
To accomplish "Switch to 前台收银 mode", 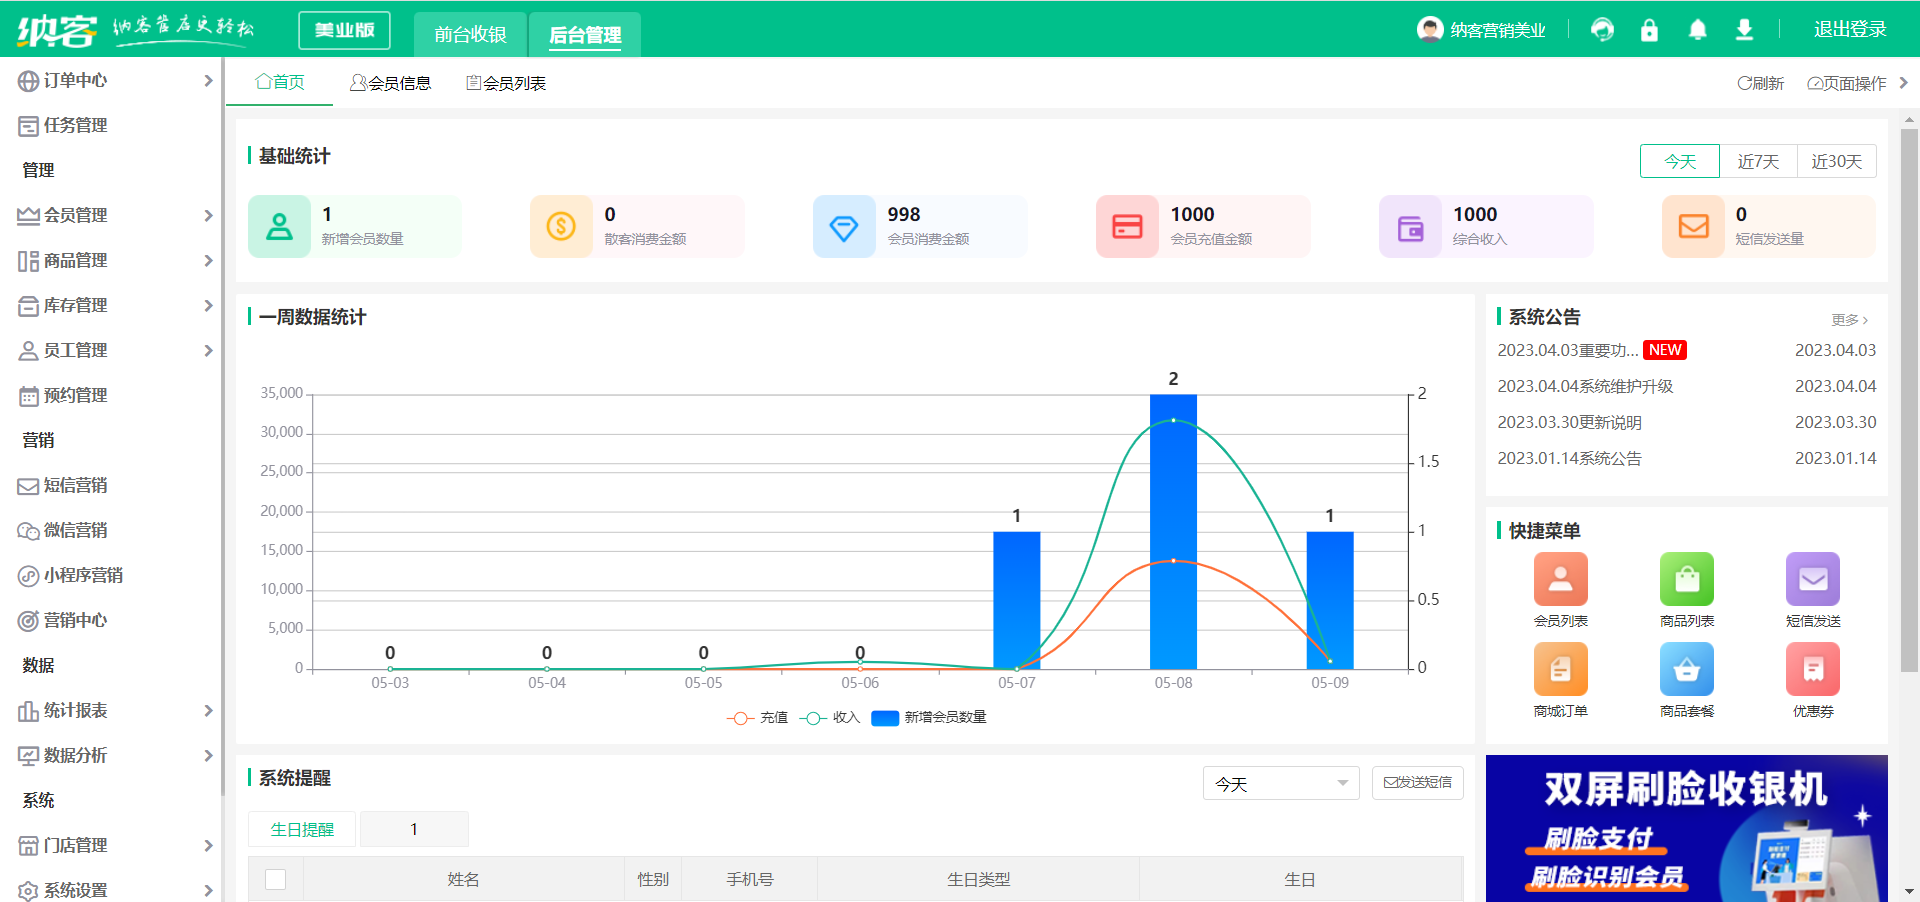I will pos(469,34).
